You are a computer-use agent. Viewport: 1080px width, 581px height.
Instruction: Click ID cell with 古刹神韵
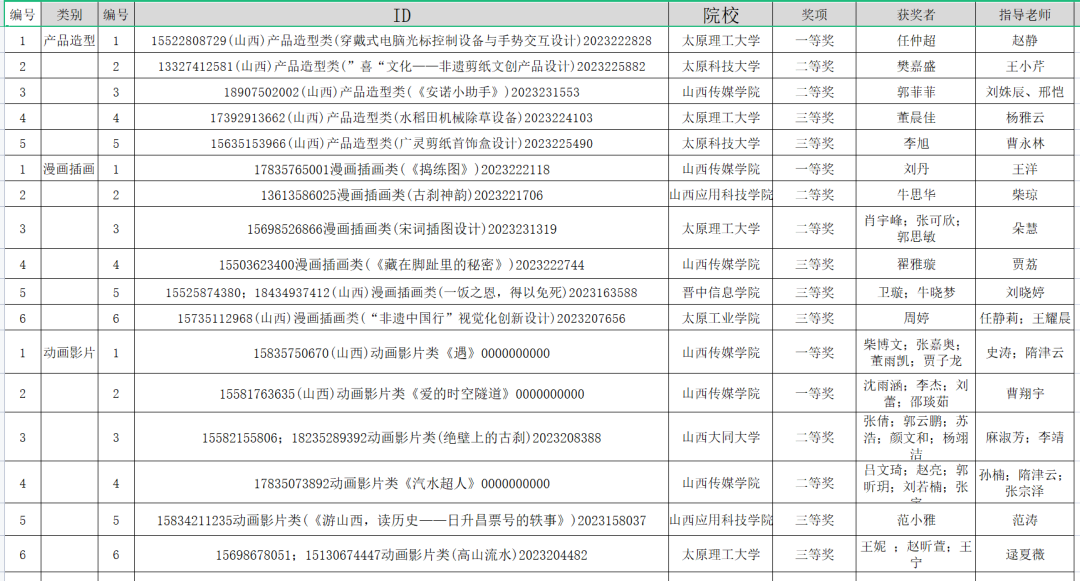(x=402, y=195)
